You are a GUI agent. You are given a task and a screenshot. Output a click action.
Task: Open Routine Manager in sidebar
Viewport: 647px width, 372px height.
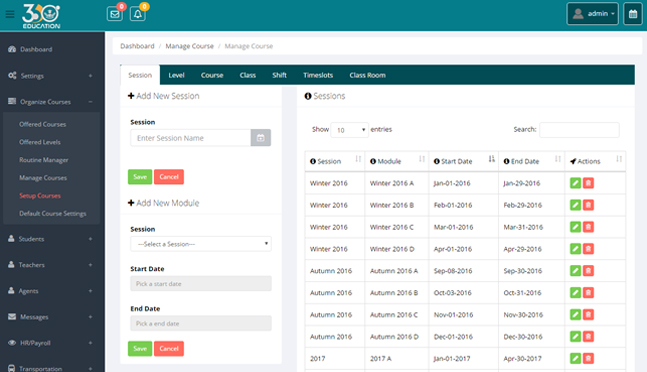(x=44, y=160)
